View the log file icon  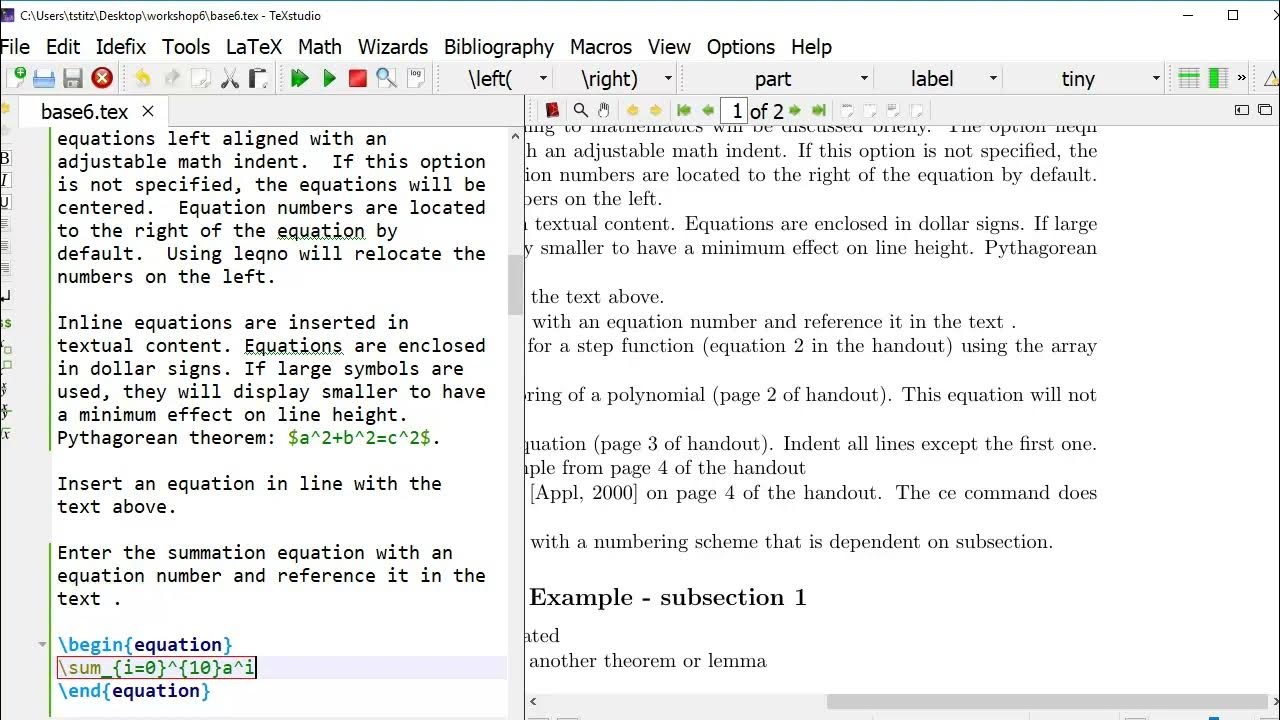point(415,78)
